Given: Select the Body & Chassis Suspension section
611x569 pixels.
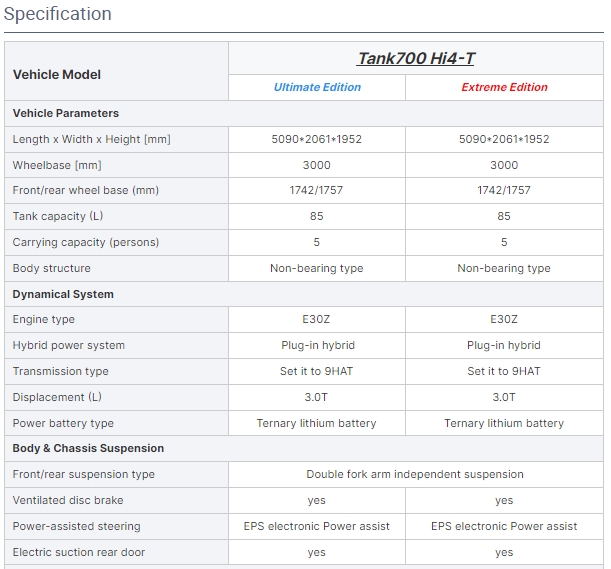Looking at the screenshot, I should coord(88,448).
